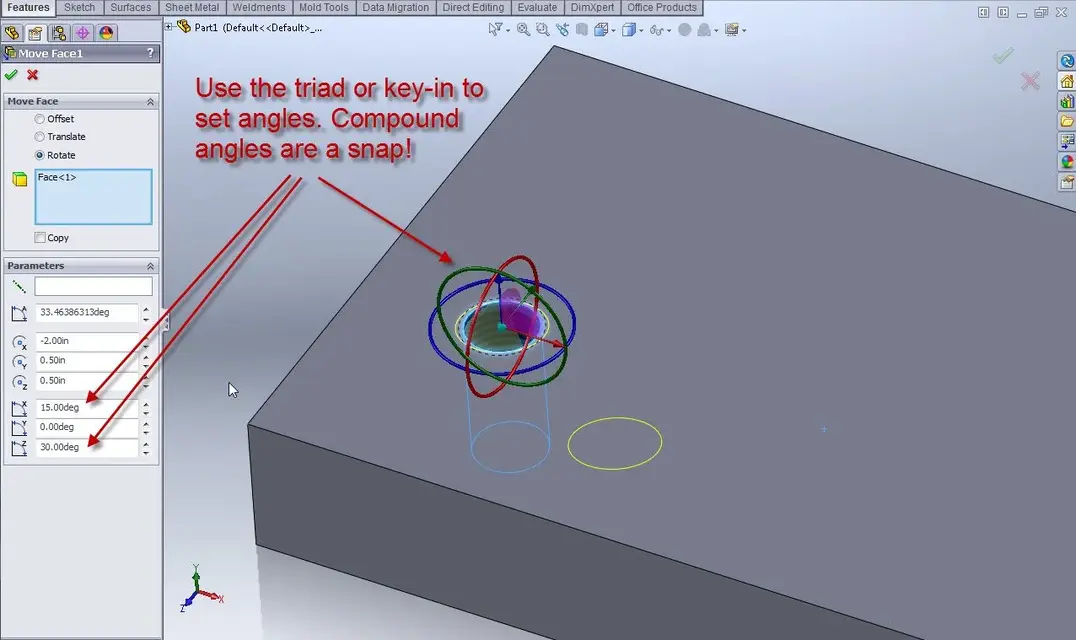Click the Section View icon
1076x640 pixels.
click(x=581, y=29)
